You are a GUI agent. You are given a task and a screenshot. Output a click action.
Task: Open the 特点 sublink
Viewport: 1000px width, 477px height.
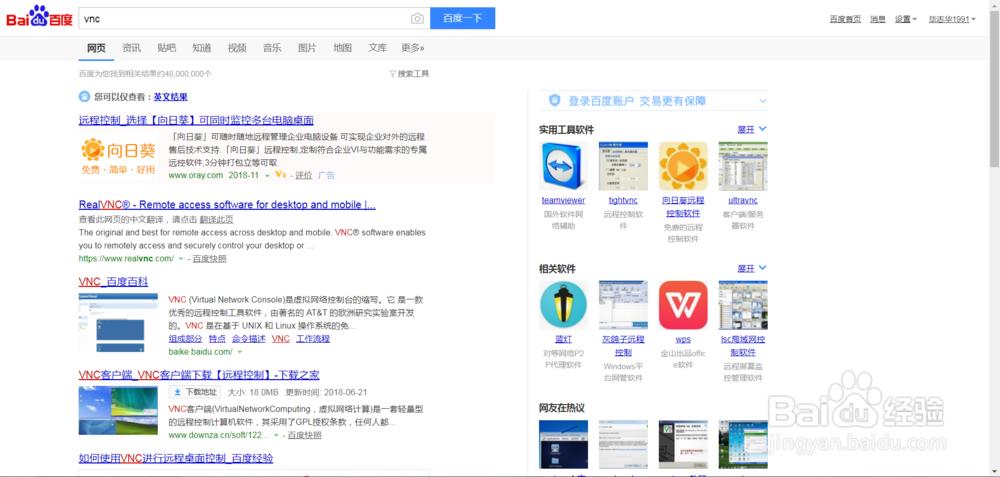coord(217,339)
